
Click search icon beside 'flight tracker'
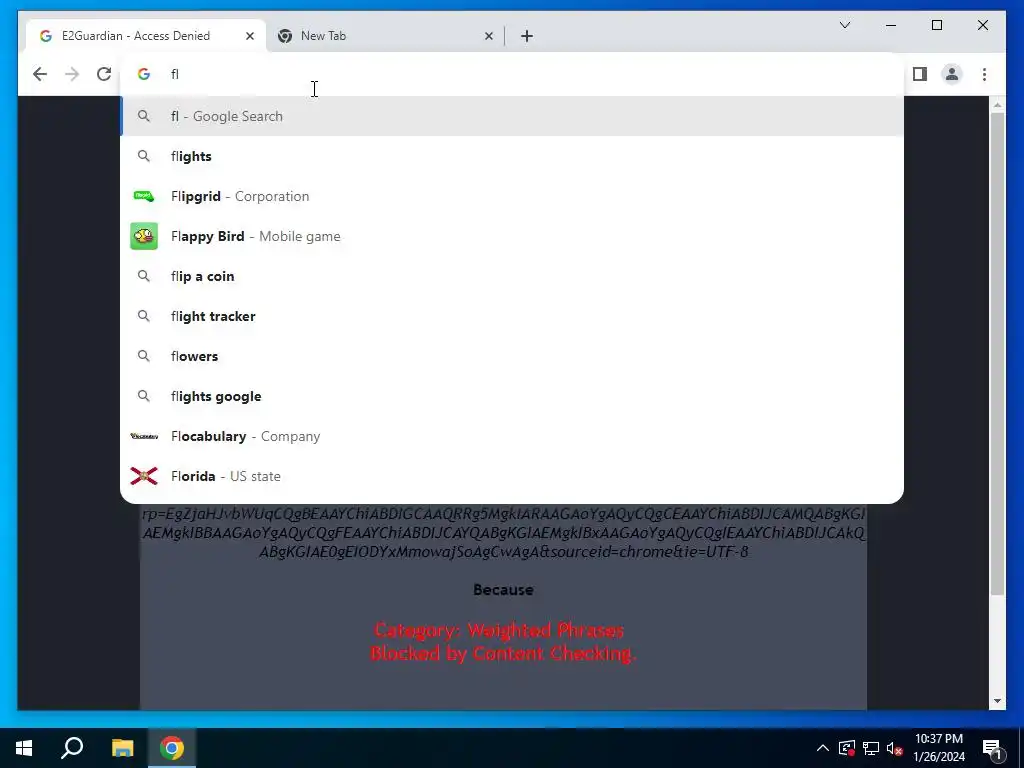point(144,316)
